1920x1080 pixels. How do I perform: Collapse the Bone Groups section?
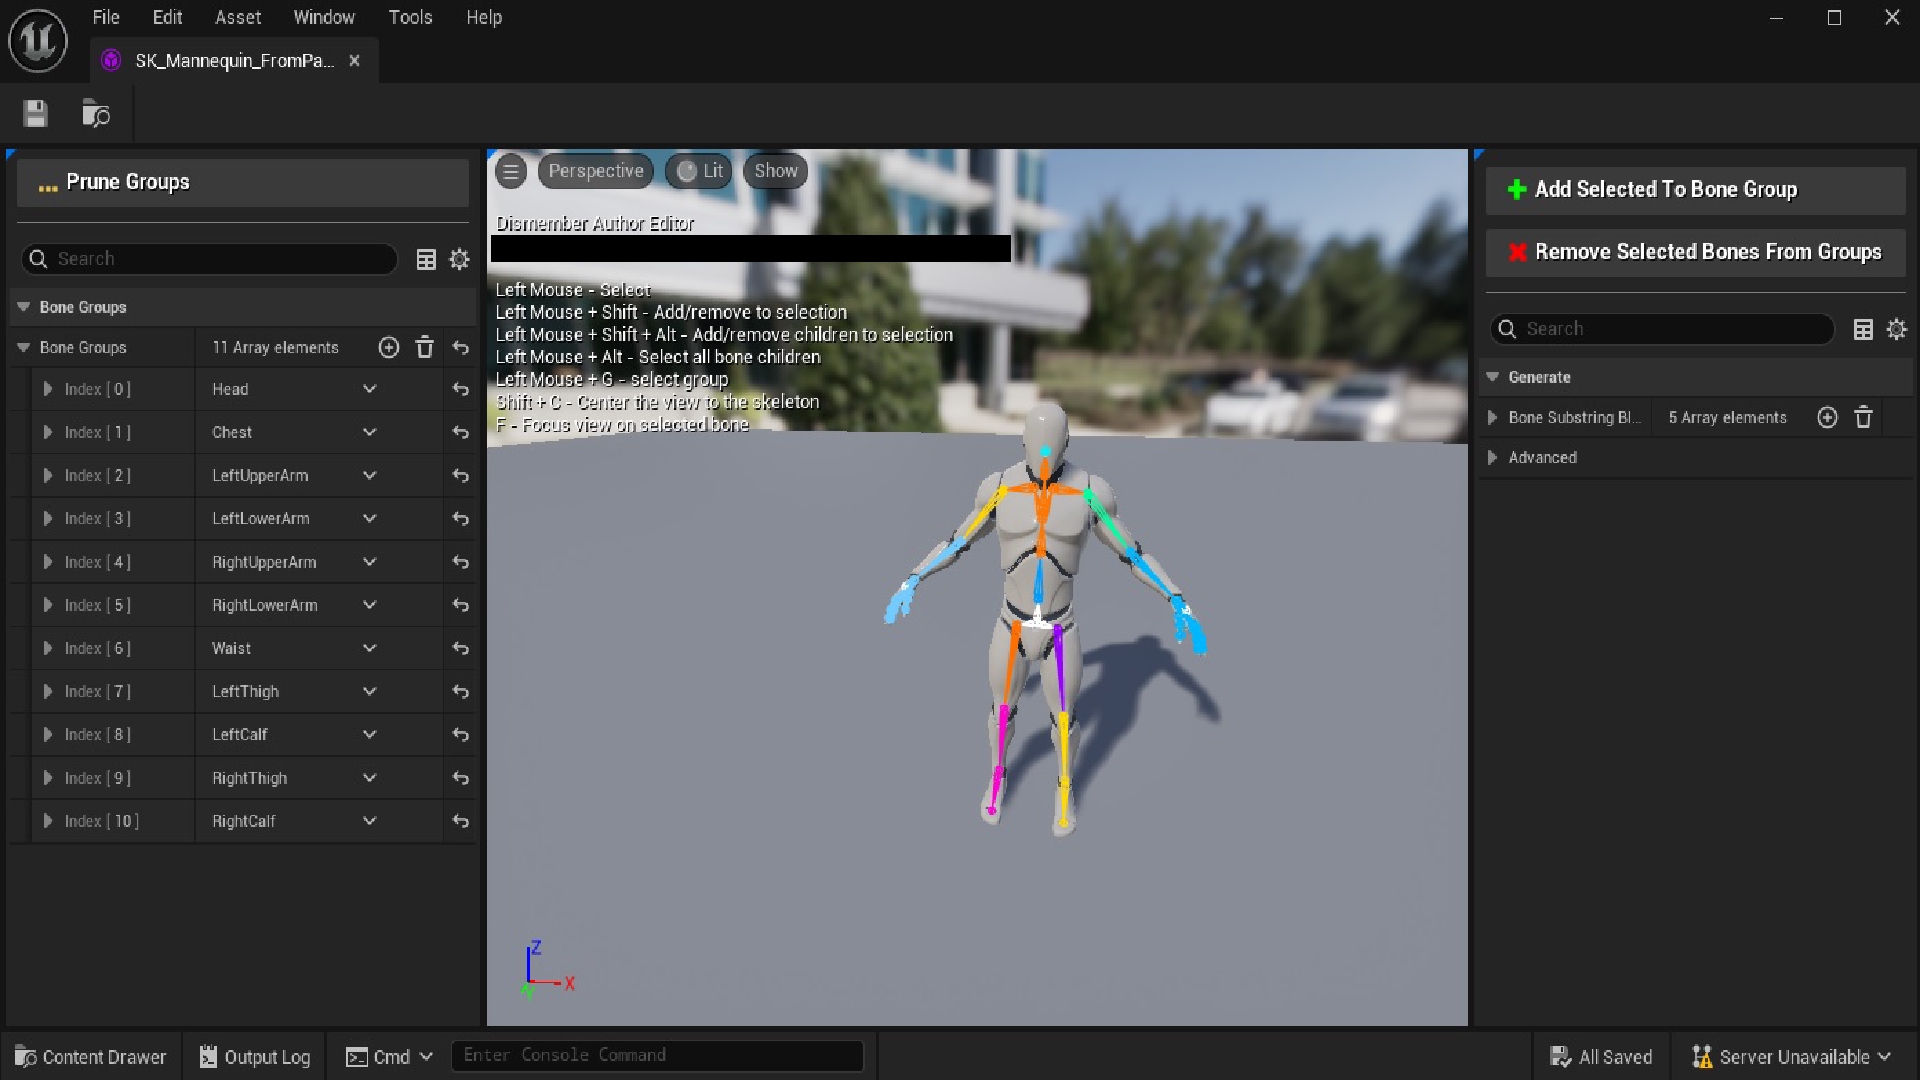coord(22,307)
